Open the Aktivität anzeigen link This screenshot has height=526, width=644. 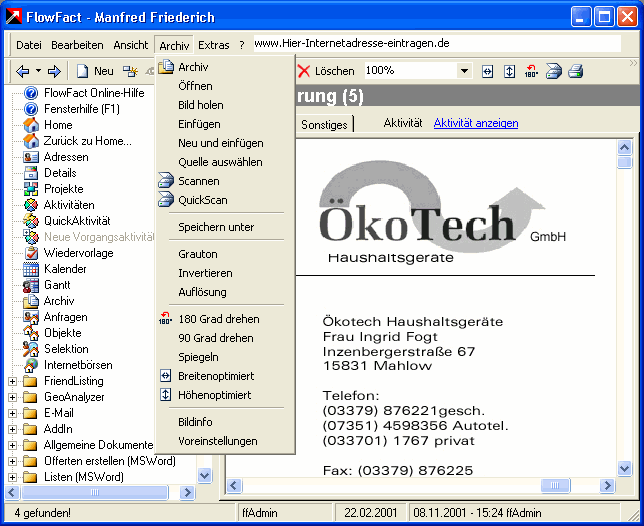[475, 123]
